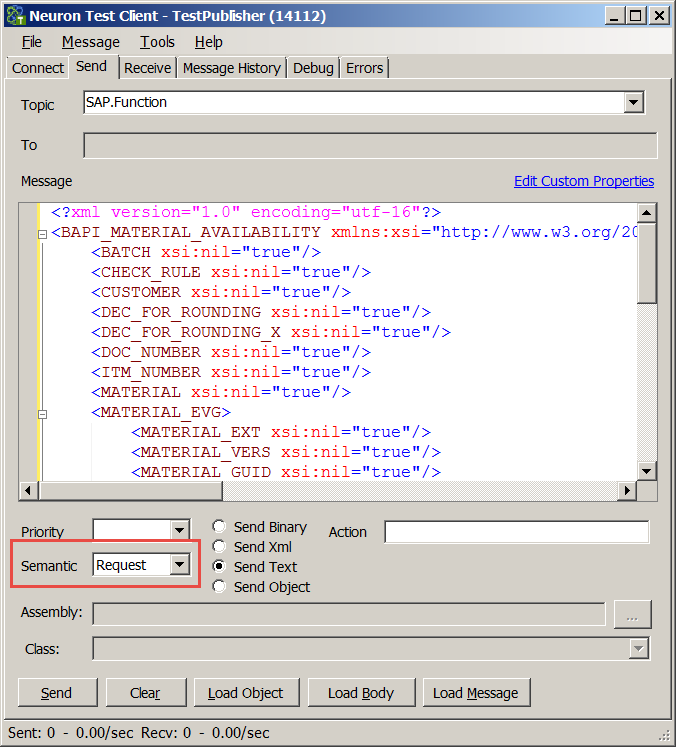Click the xml version declaration line

[x=246, y=212]
